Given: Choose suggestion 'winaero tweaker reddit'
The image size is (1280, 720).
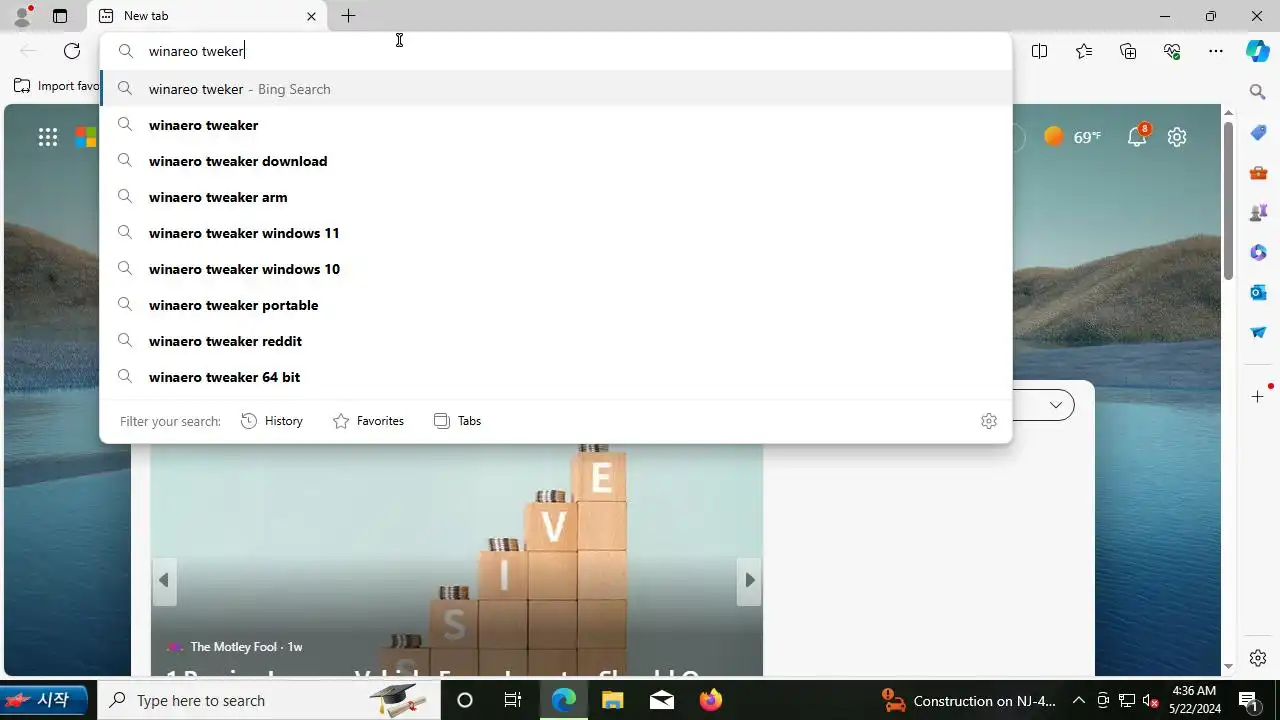Looking at the screenshot, I should (x=556, y=341).
